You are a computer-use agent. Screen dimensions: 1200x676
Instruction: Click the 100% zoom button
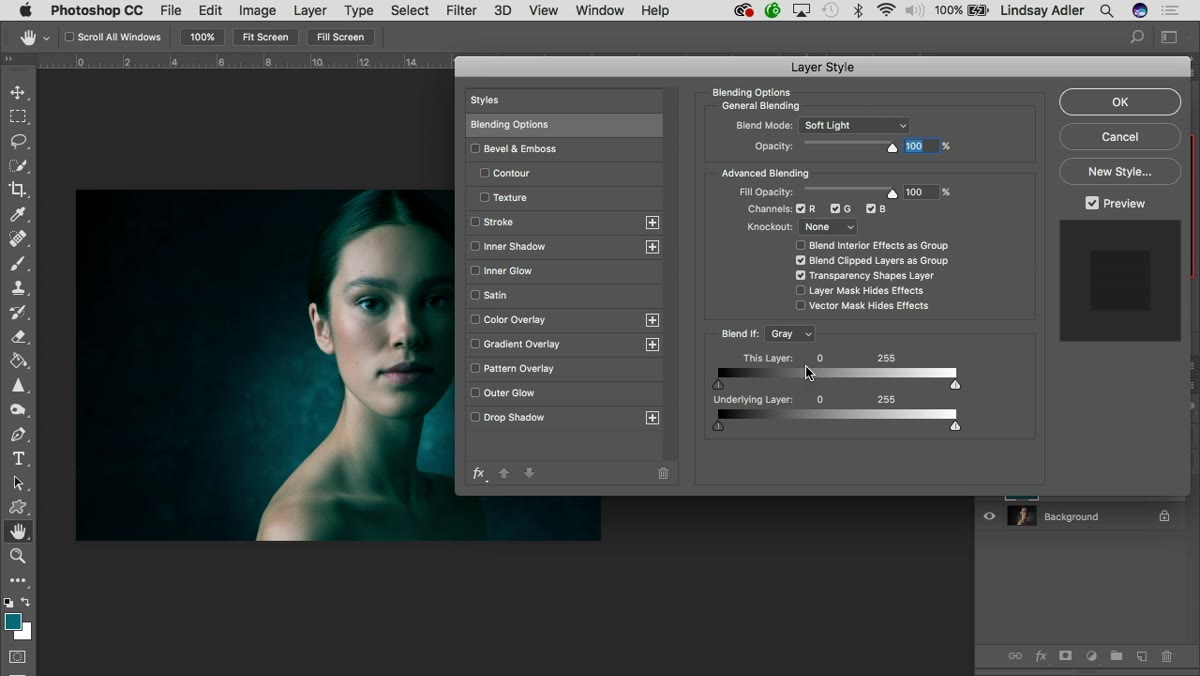pyautogui.click(x=203, y=37)
